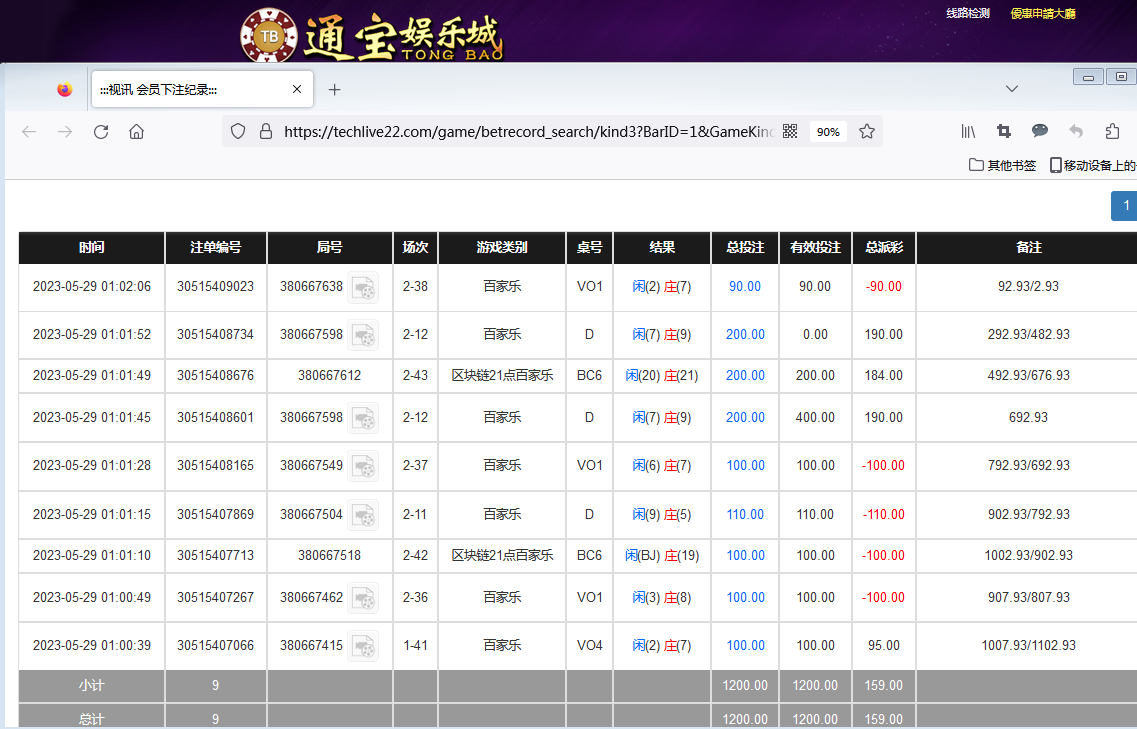
Task: Select bet number 30515409023
Action: tap(215, 287)
